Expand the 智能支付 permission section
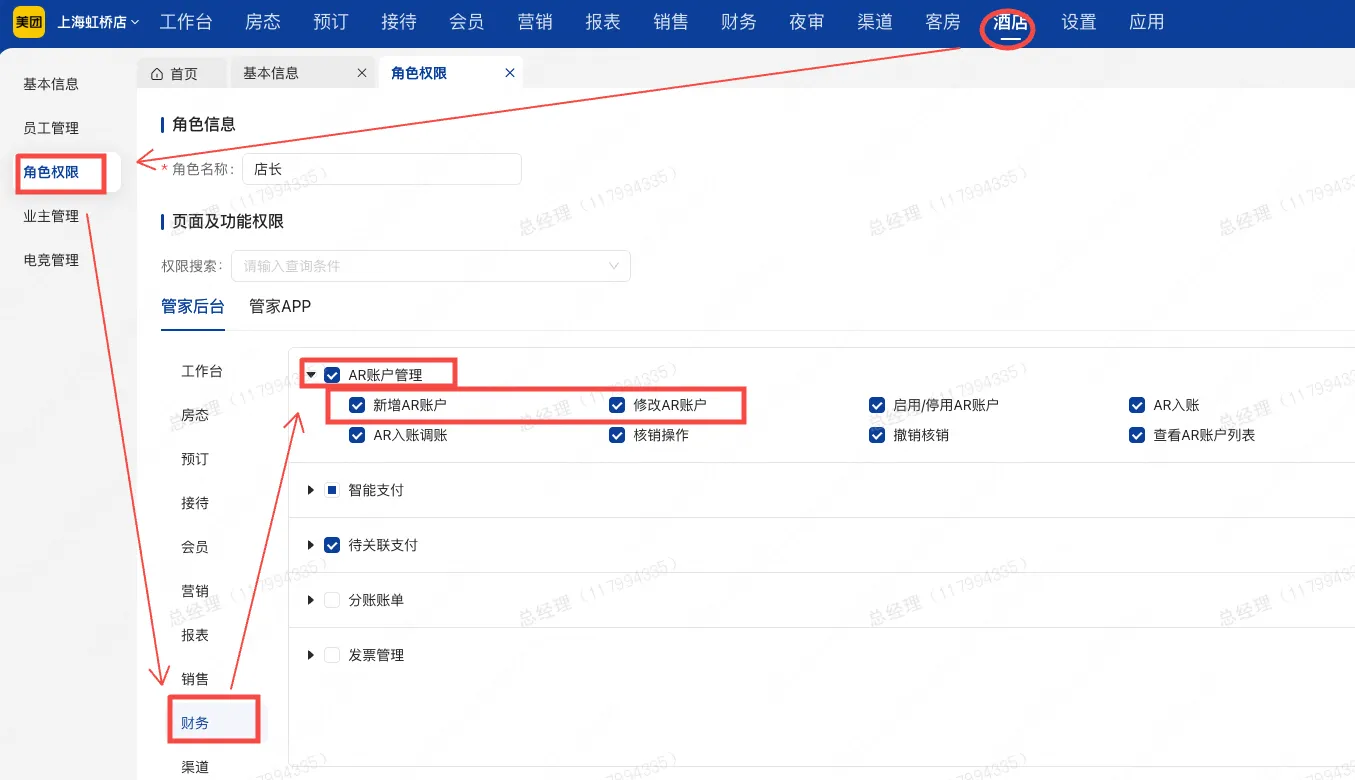 [310, 490]
